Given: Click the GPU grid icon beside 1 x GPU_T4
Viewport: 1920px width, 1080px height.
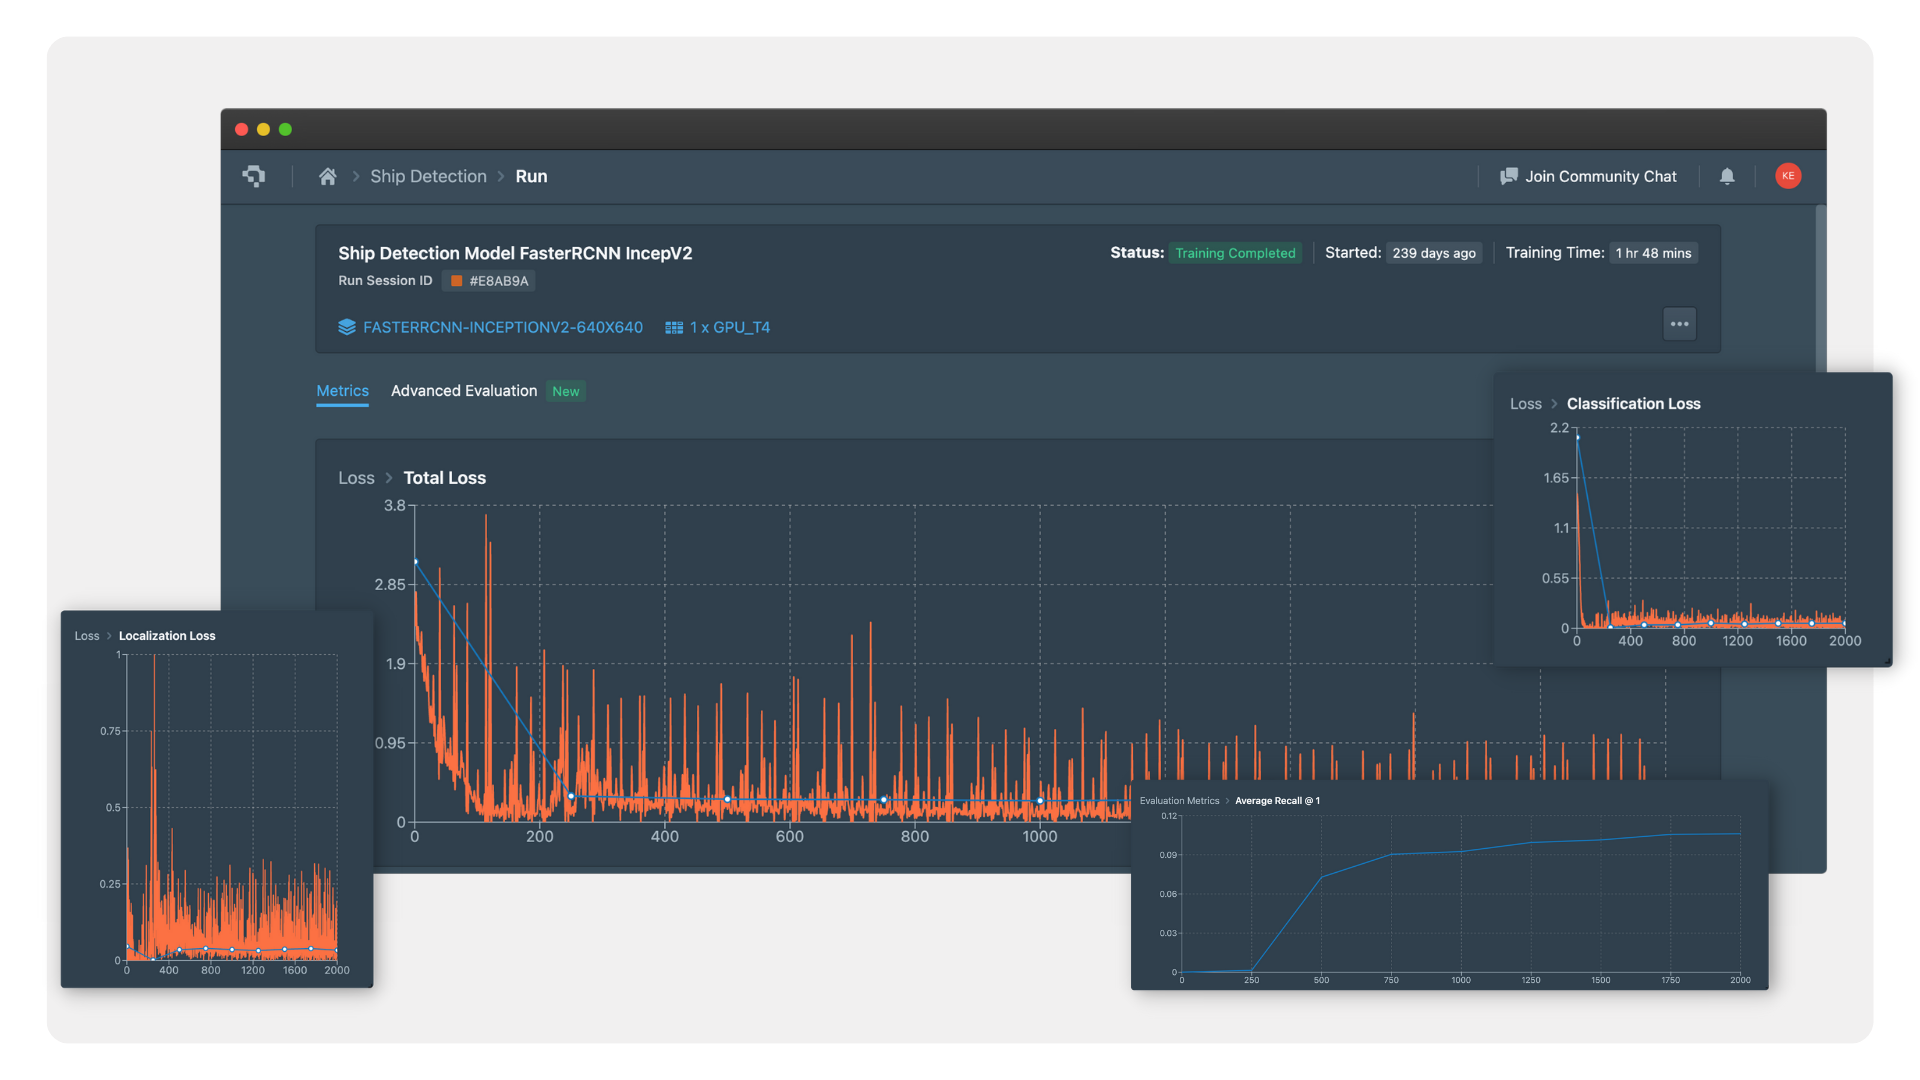Looking at the screenshot, I should (674, 327).
